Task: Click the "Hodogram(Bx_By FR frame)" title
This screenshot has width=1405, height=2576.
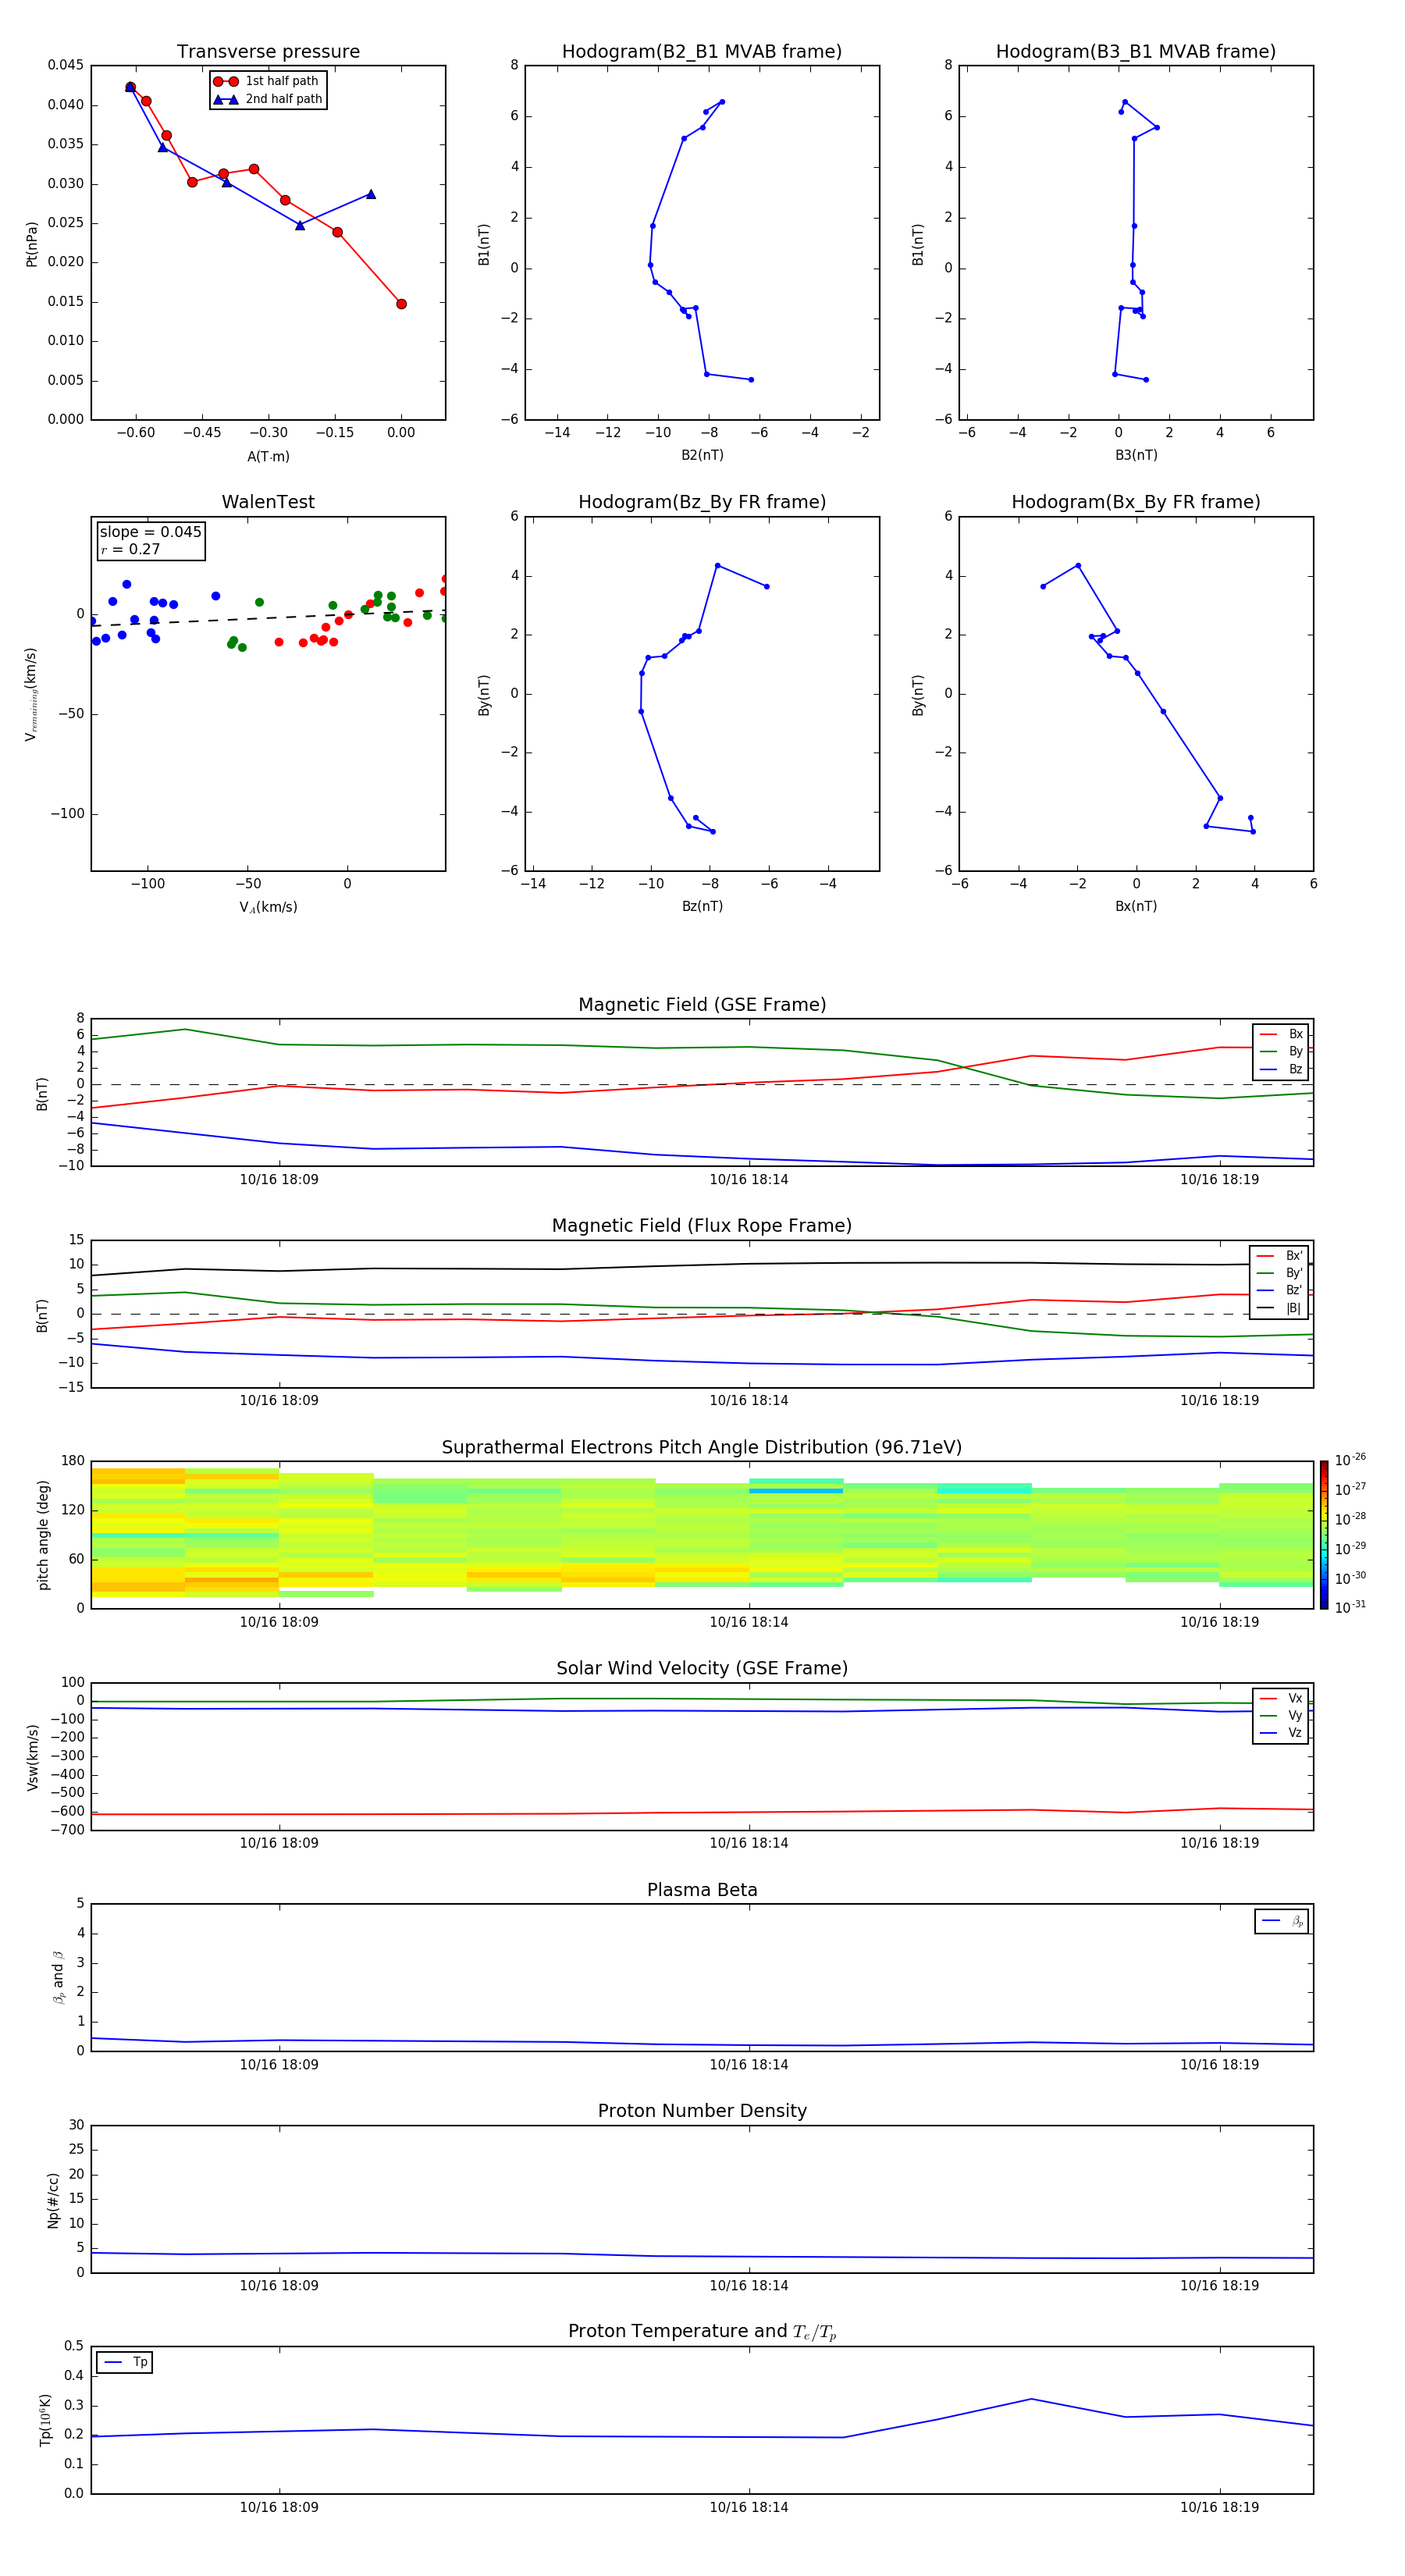Action: point(1136,502)
